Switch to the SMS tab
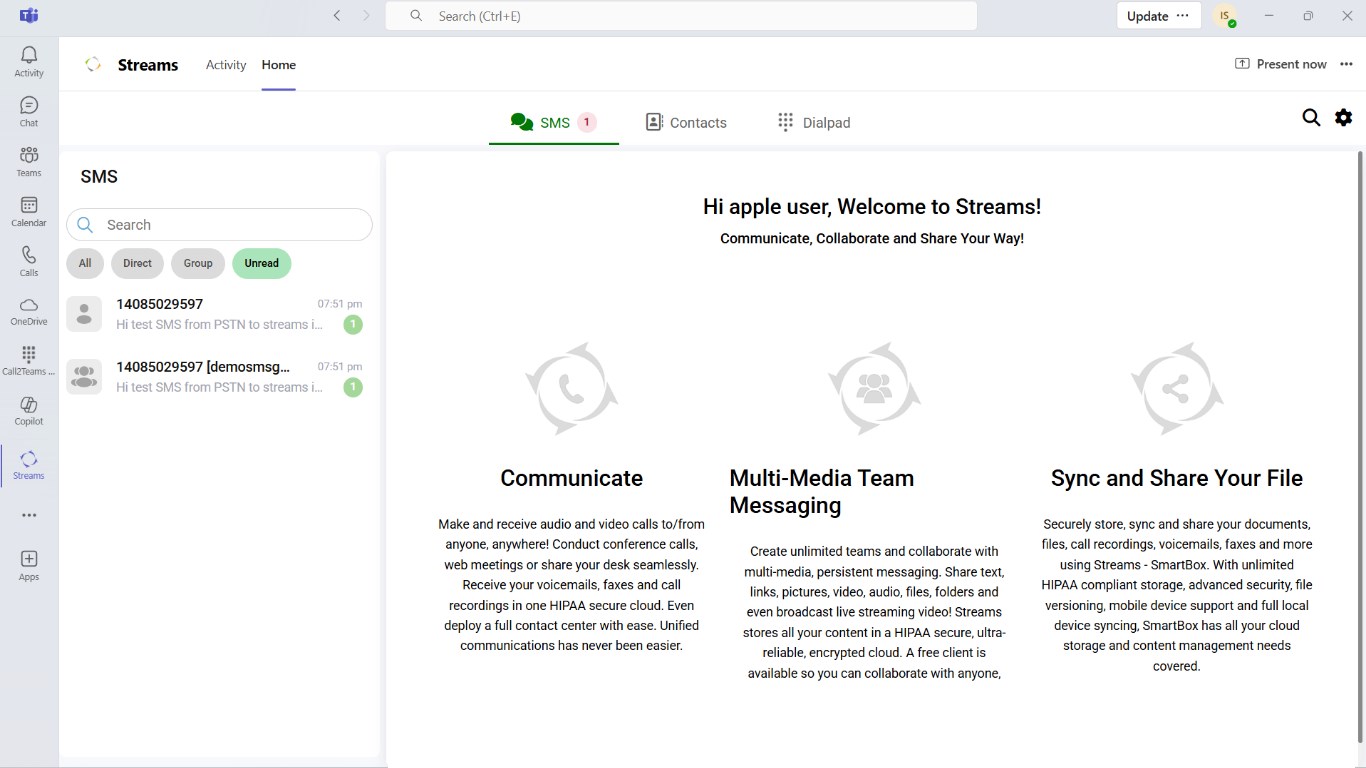The height and width of the screenshot is (768, 1366). pyautogui.click(x=554, y=123)
